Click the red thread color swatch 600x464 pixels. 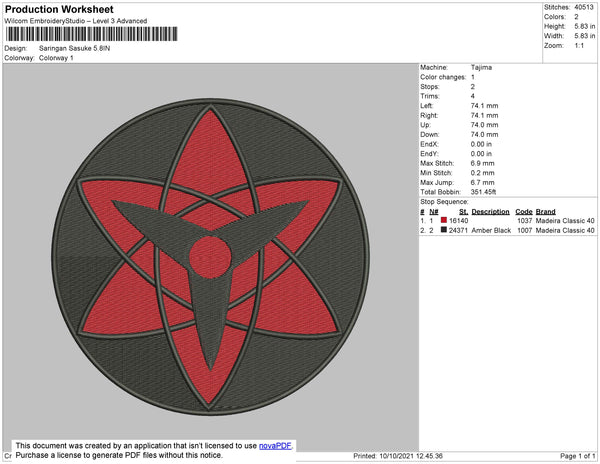pyautogui.click(x=444, y=220)
